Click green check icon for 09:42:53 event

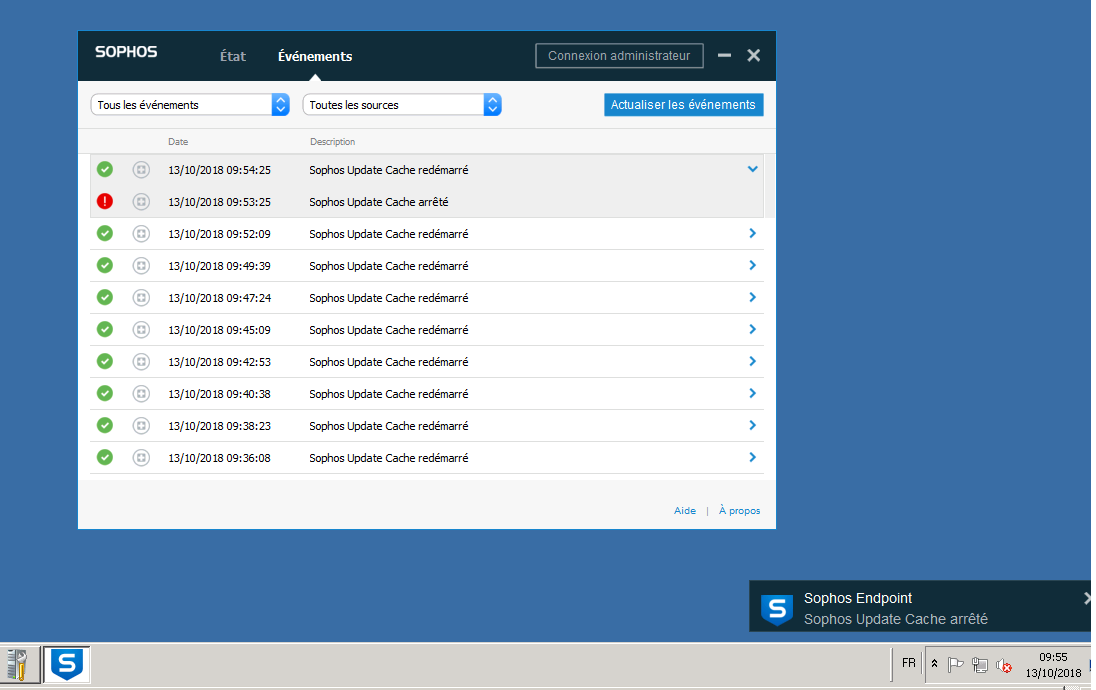105,361
